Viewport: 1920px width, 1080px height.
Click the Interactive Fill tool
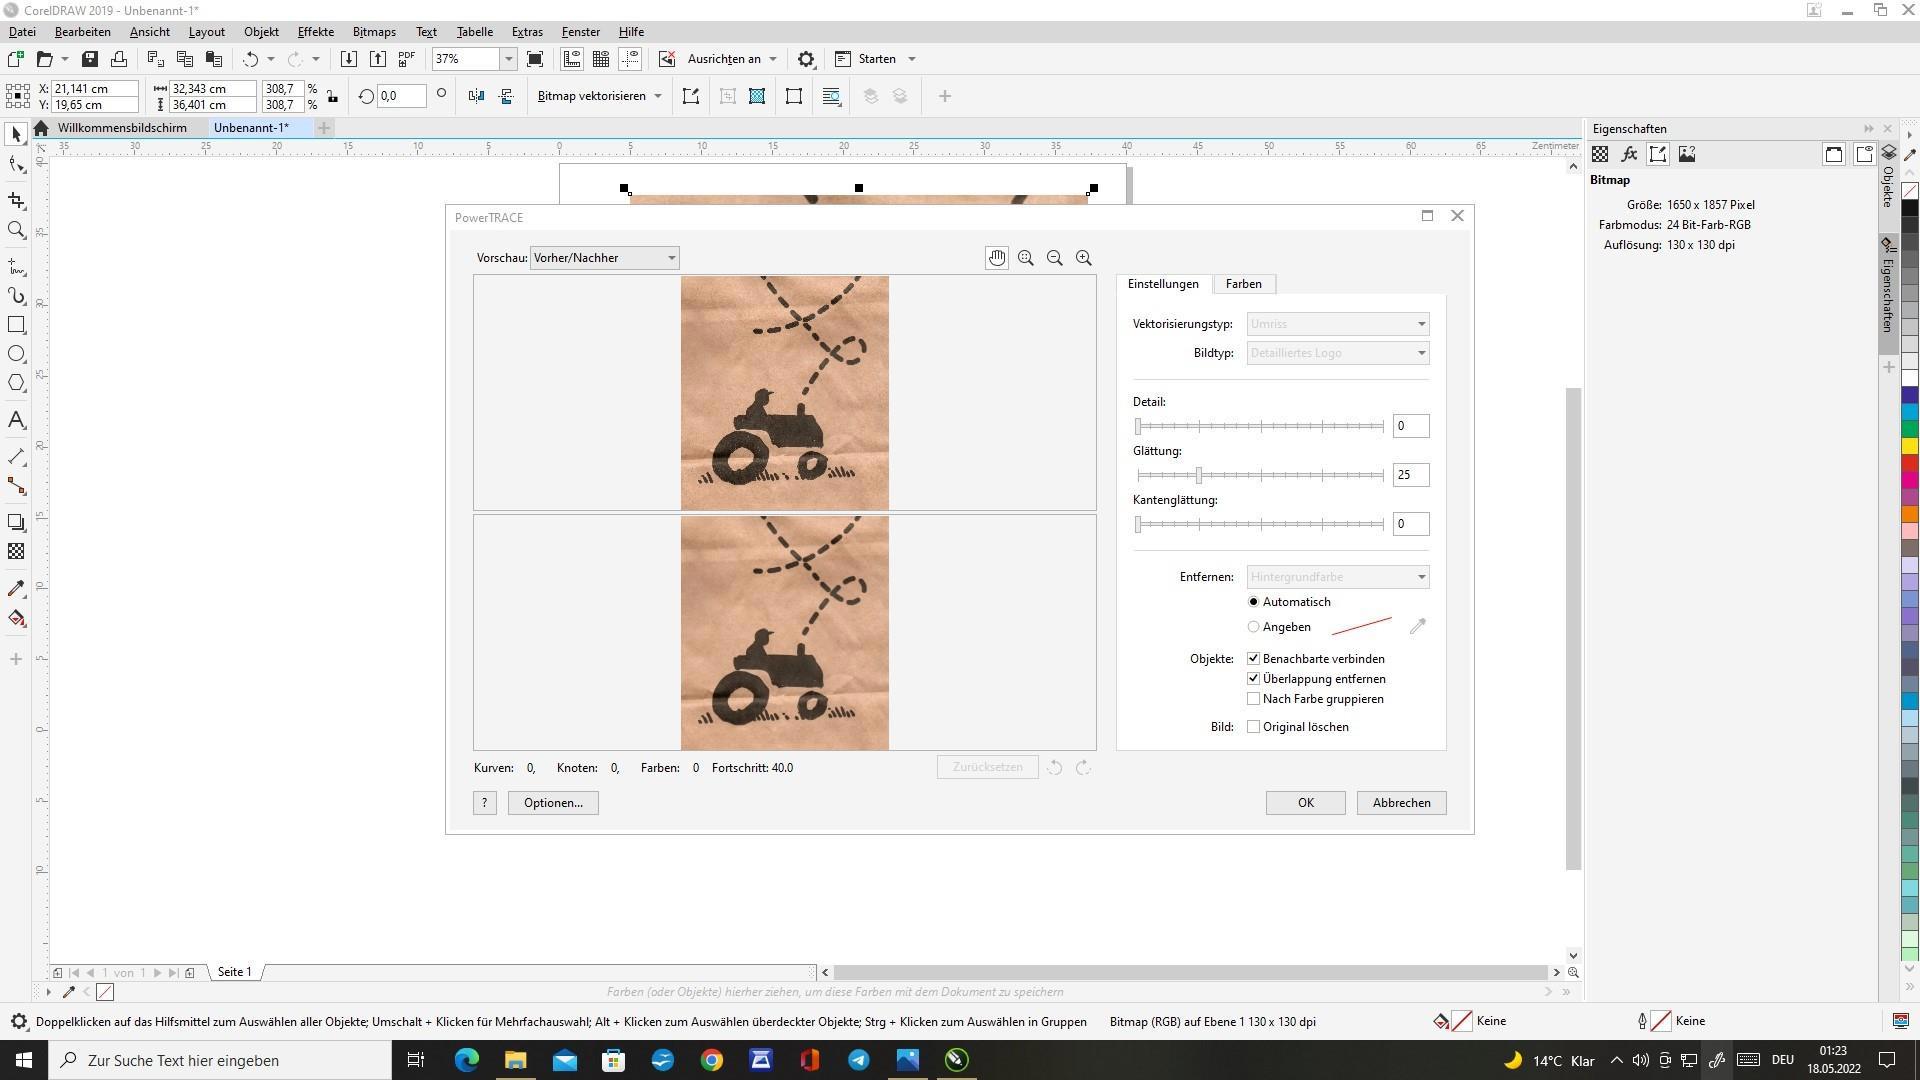pos(16,618)
